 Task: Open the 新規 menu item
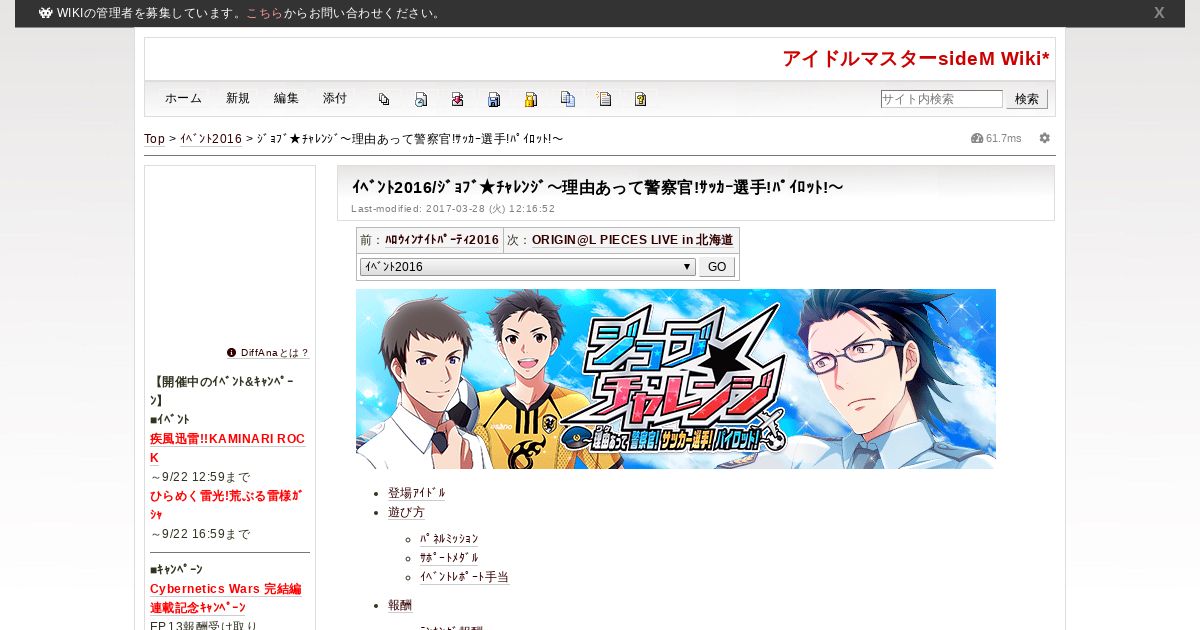238,98
